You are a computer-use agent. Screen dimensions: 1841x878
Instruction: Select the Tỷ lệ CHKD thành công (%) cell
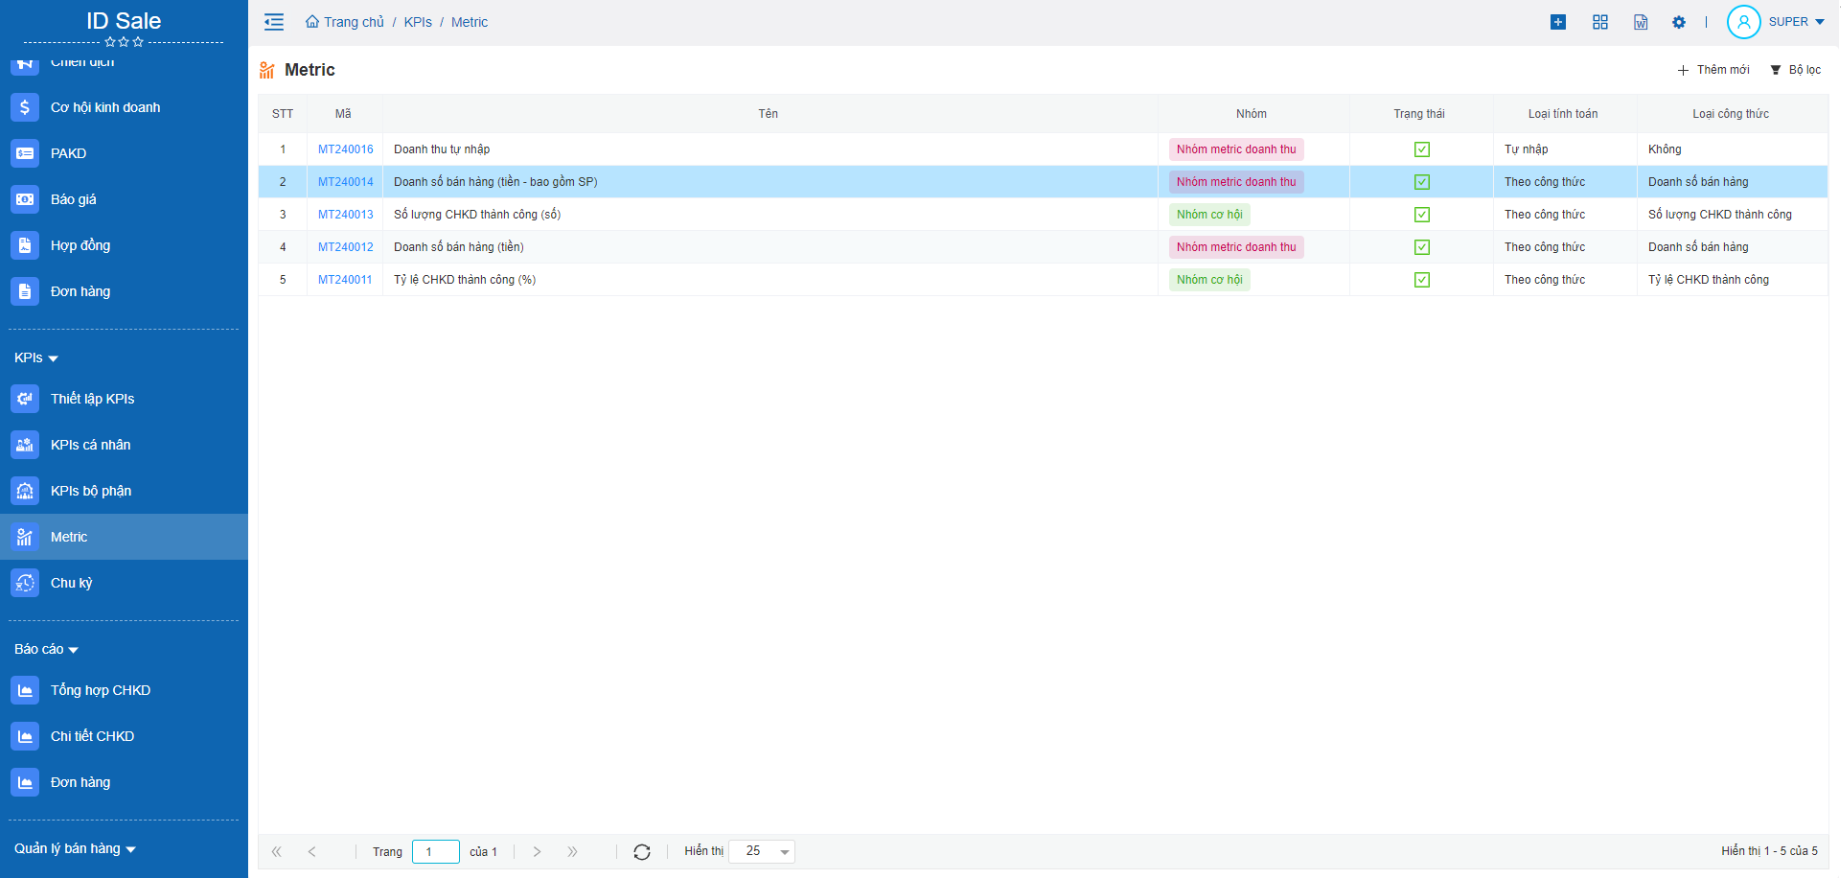click(770, 280)
